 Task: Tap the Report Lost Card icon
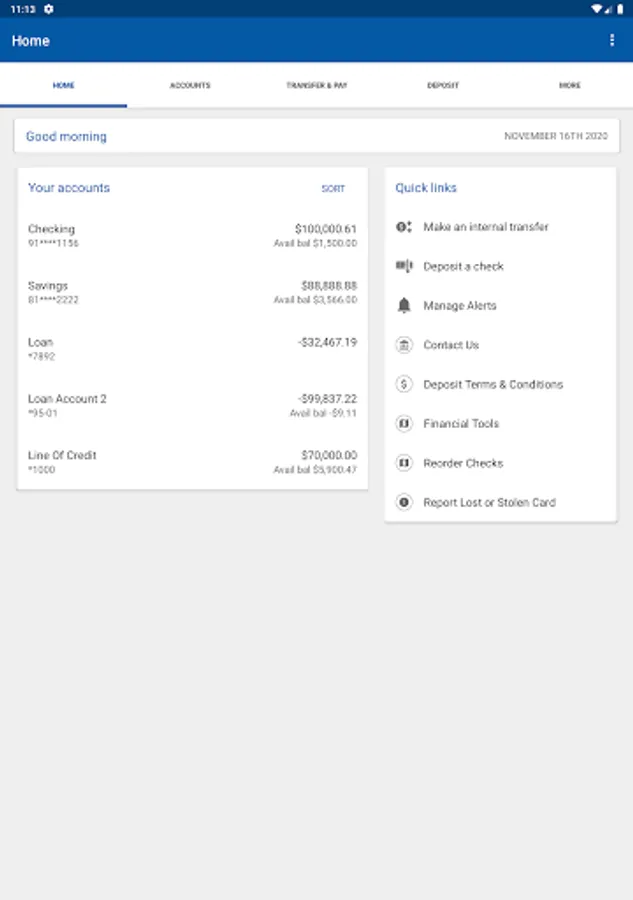pos(404,502)
